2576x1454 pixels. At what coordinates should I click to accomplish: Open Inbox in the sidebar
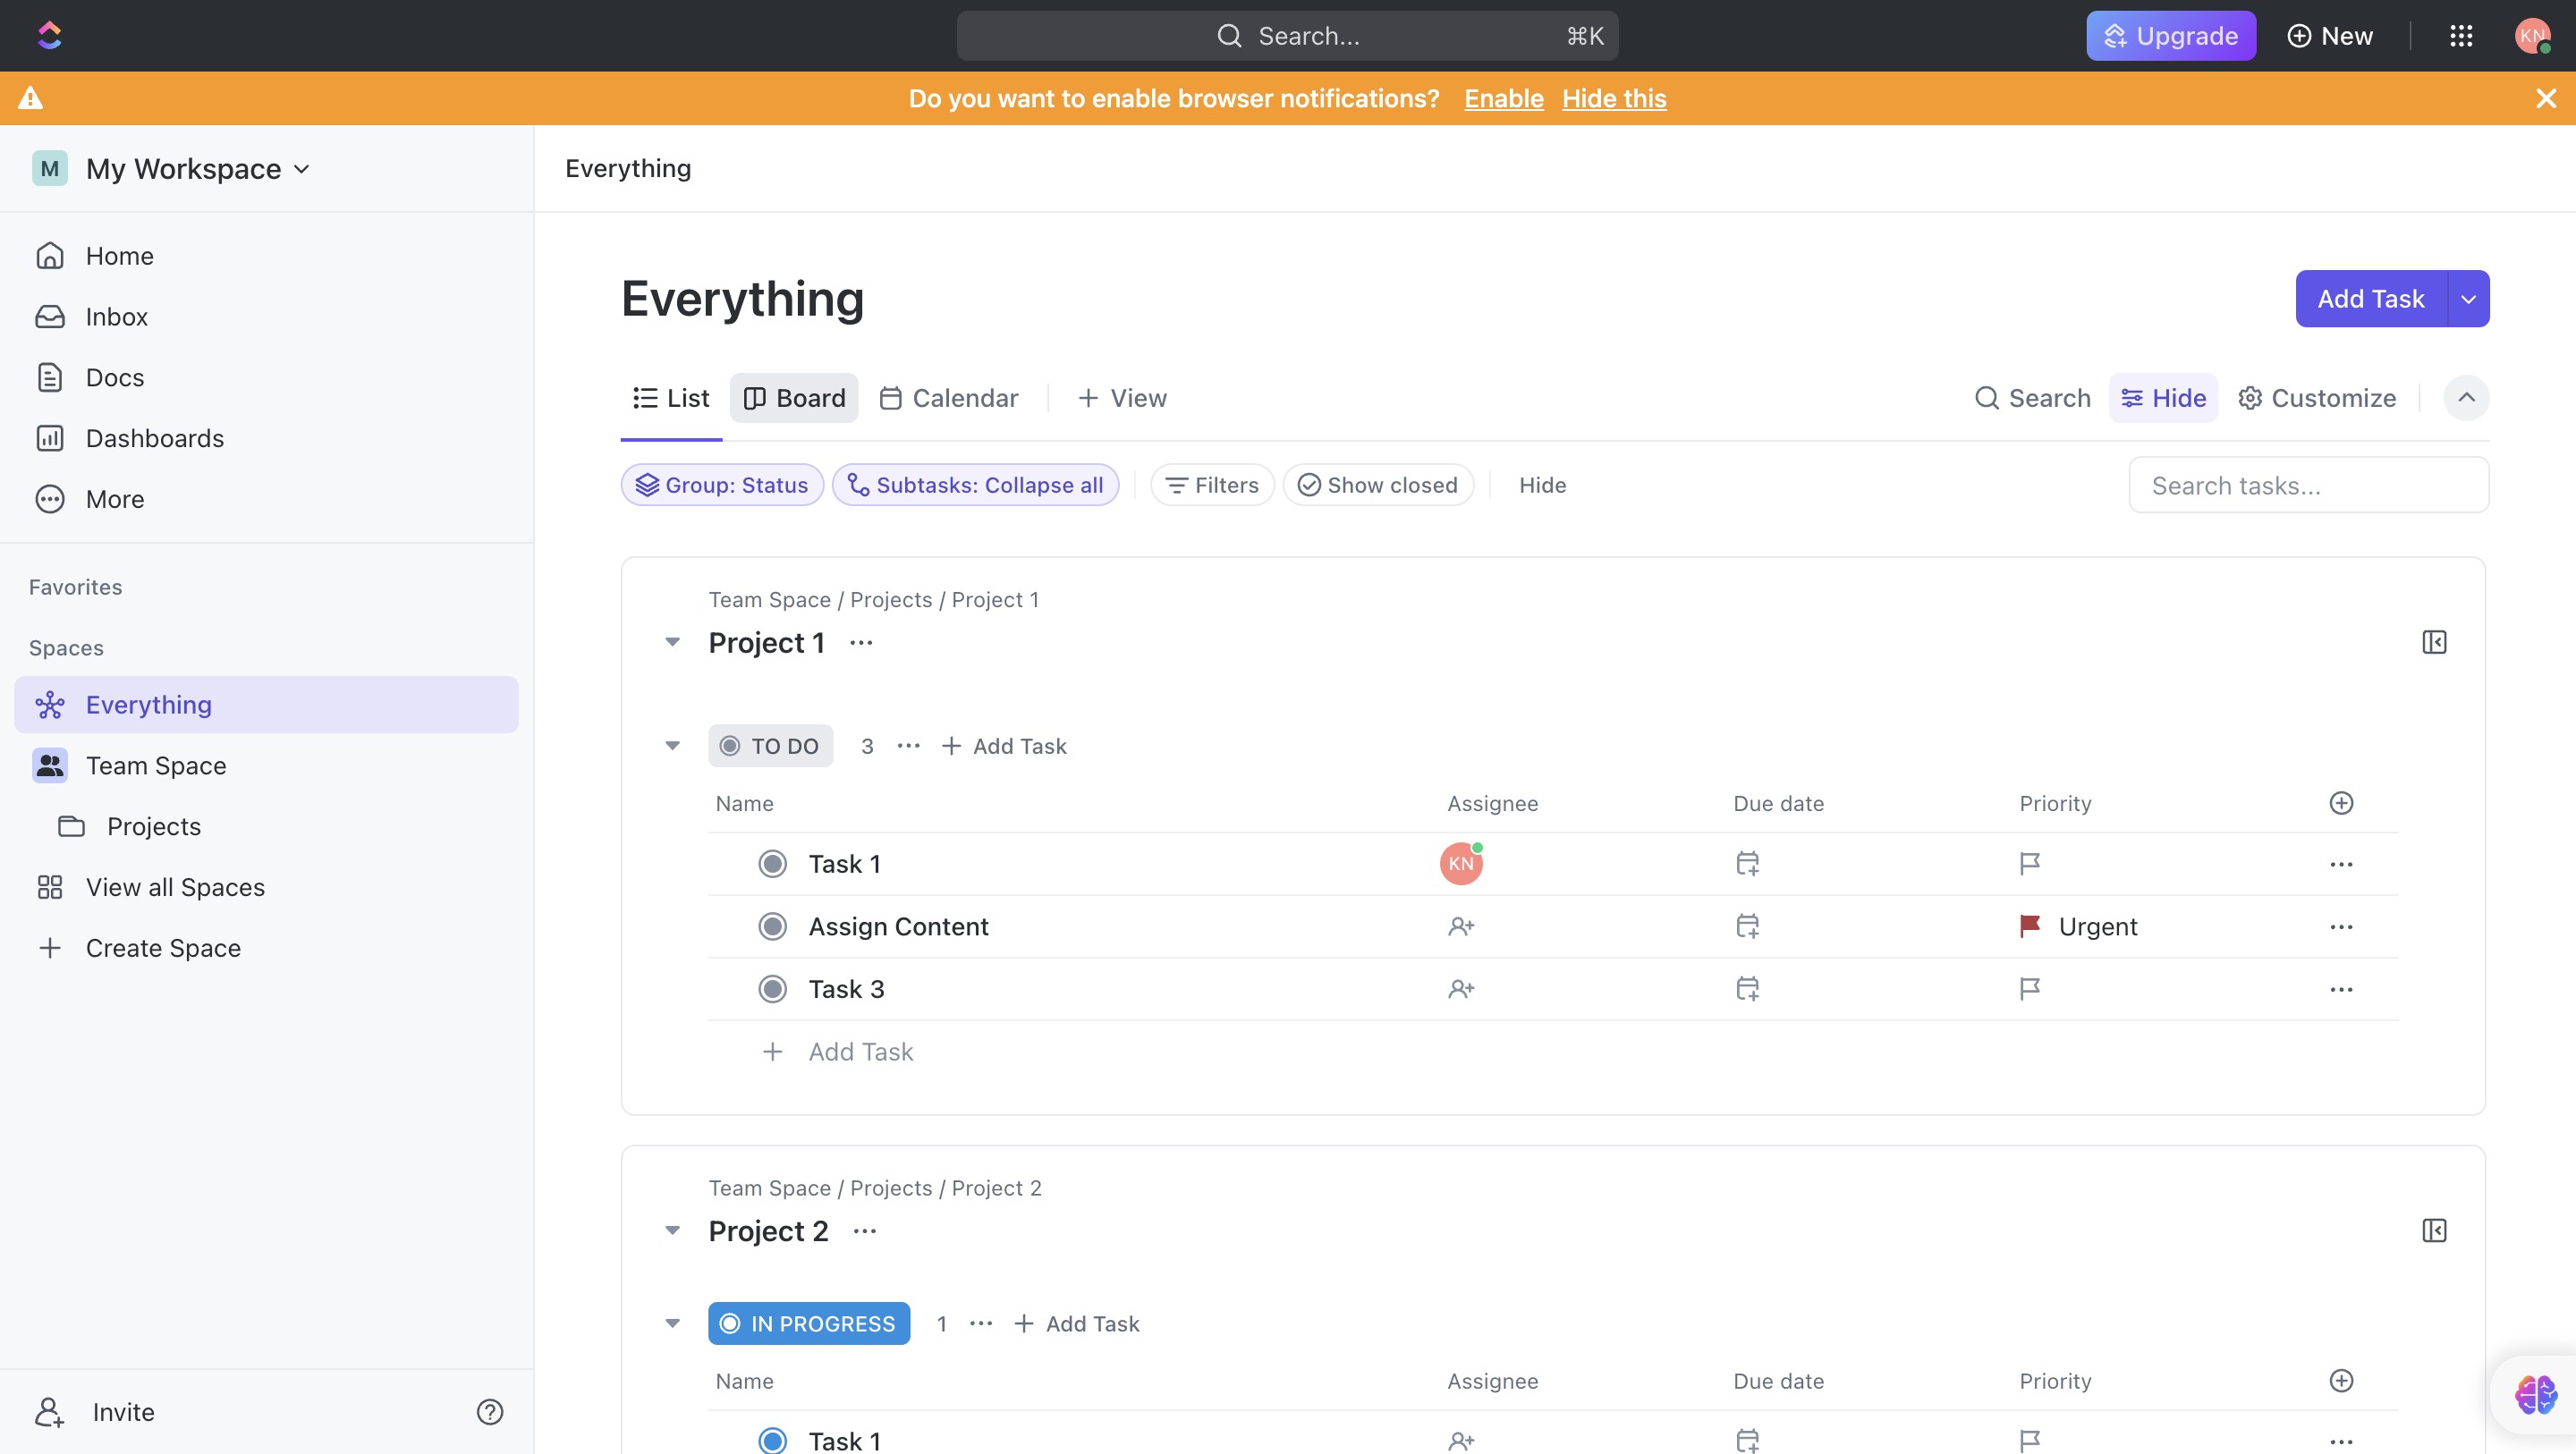(116, 317)
